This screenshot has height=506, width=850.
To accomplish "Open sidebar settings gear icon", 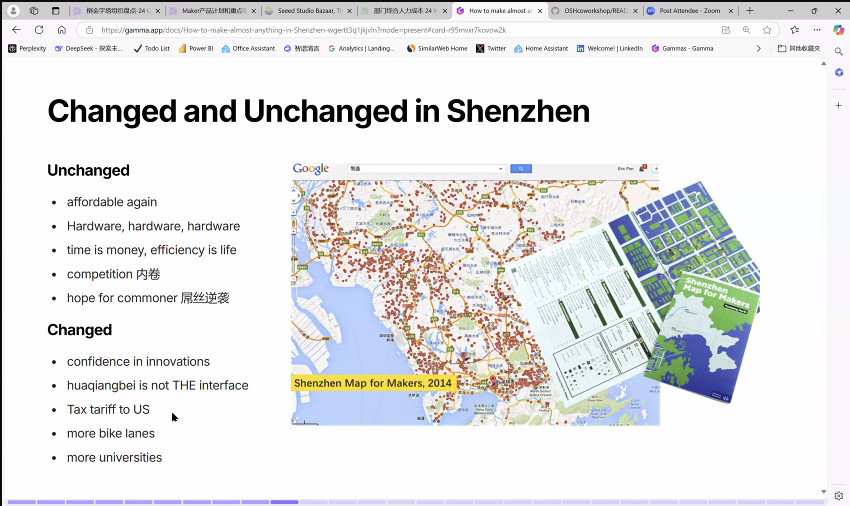I will click(838, 495).
